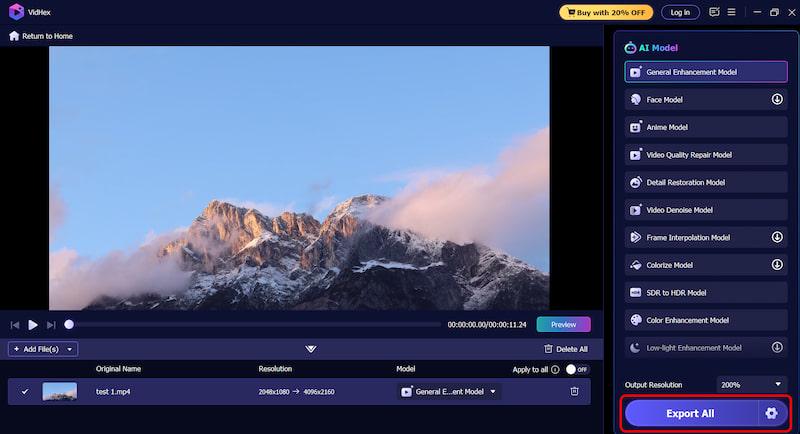
Task: Click resolution 2048x1080 → 4096x2160 text
Action: [x=296, y=392]
